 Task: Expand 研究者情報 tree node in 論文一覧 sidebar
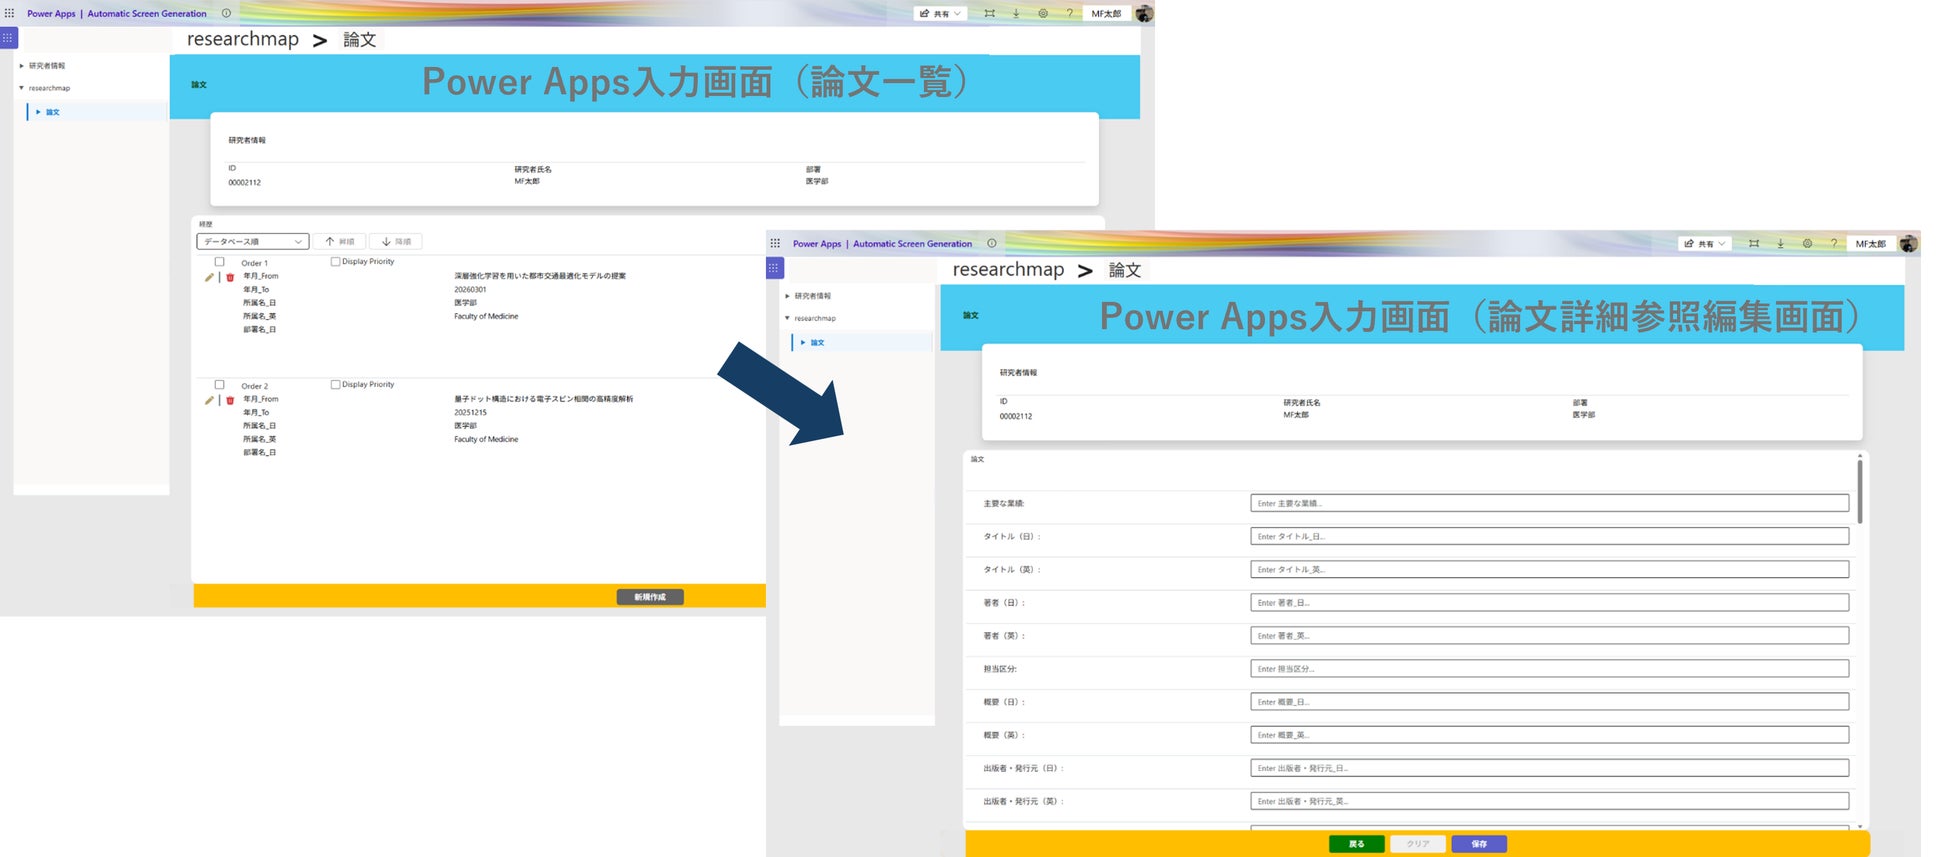coord(21,66)
